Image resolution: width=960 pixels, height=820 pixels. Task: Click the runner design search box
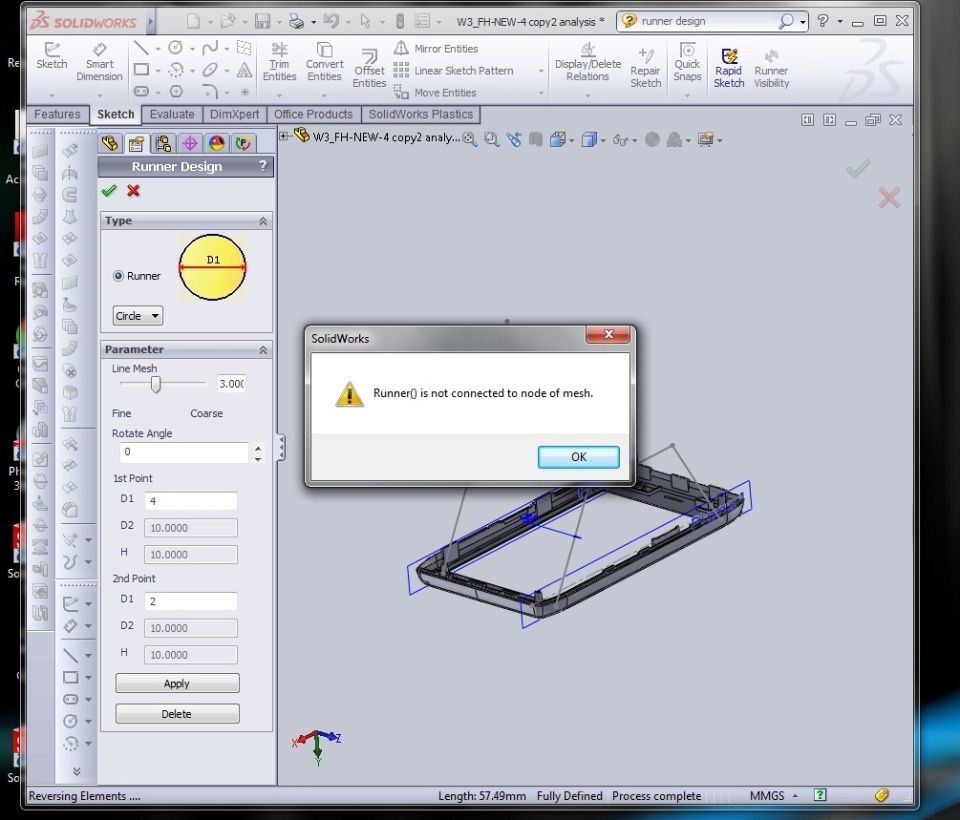tap(707, 21)
